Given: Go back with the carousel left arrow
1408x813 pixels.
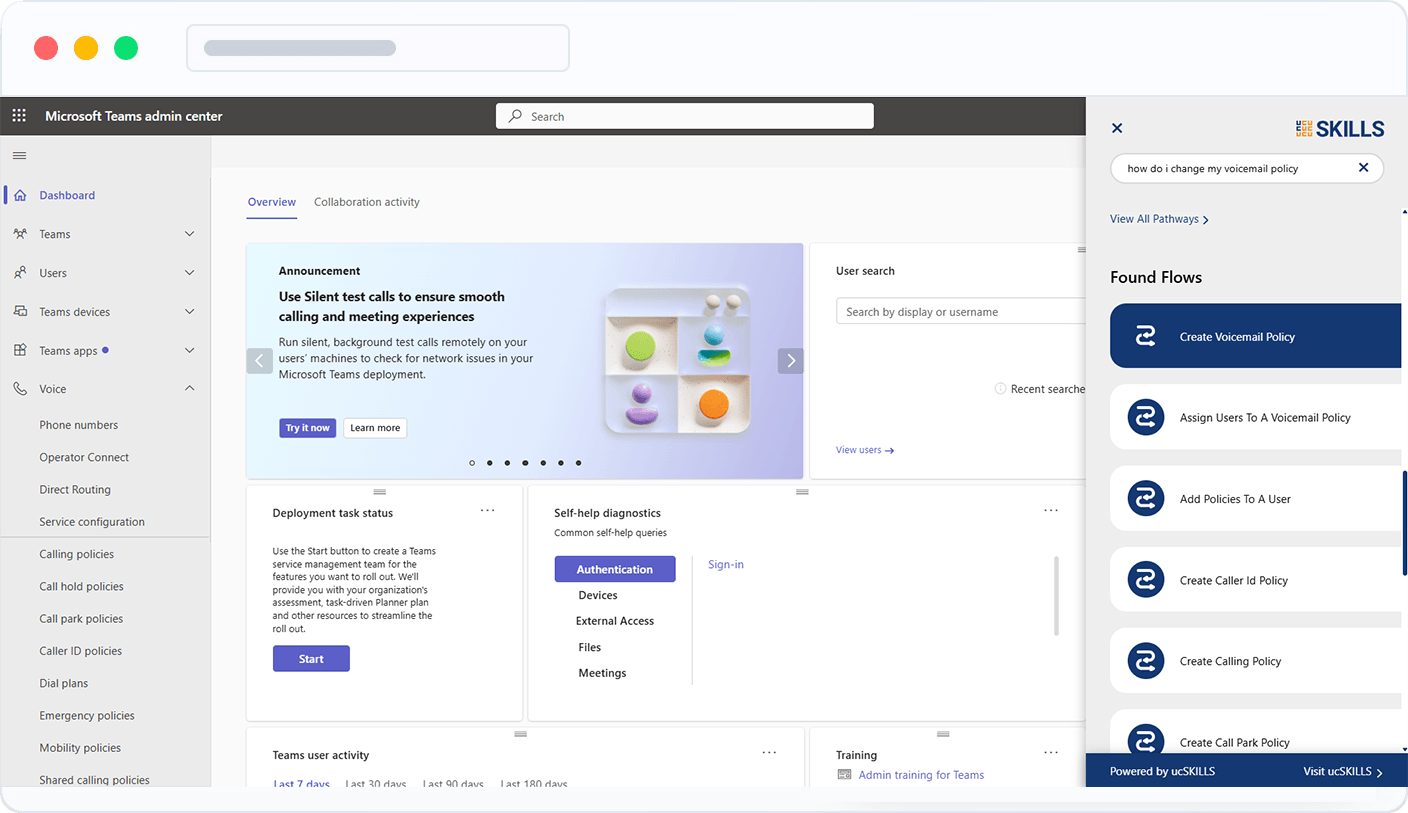Looking at the screenshot, I should point(259,361).
